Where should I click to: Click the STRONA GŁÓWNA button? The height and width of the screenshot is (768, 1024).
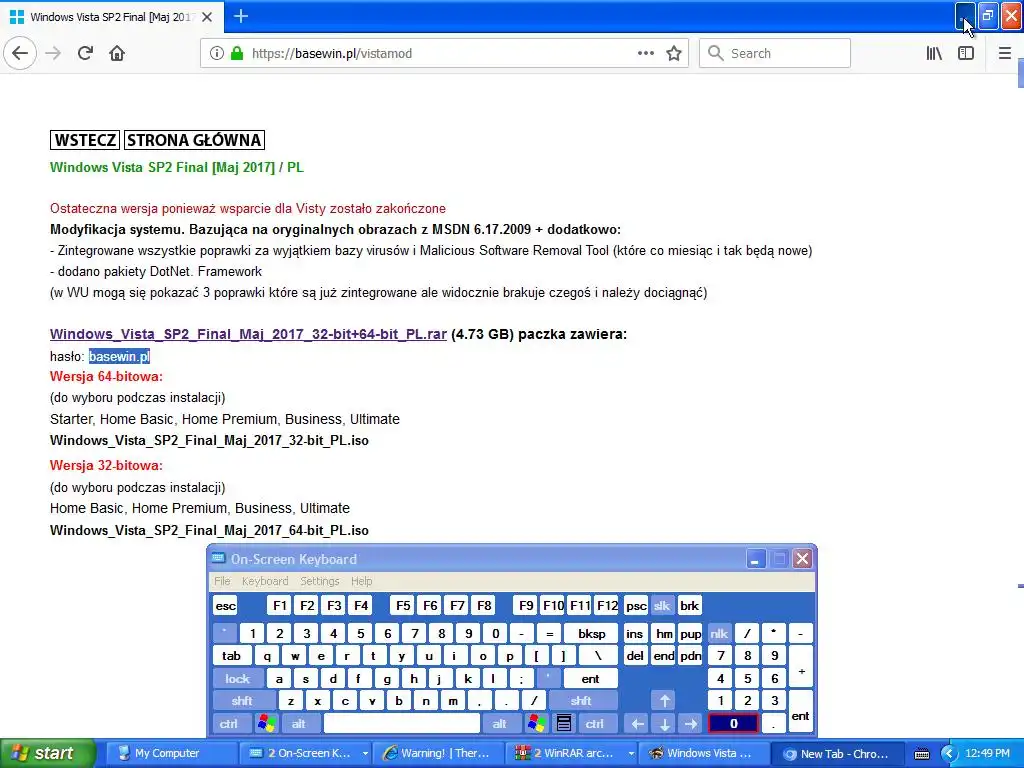[194, 140]
